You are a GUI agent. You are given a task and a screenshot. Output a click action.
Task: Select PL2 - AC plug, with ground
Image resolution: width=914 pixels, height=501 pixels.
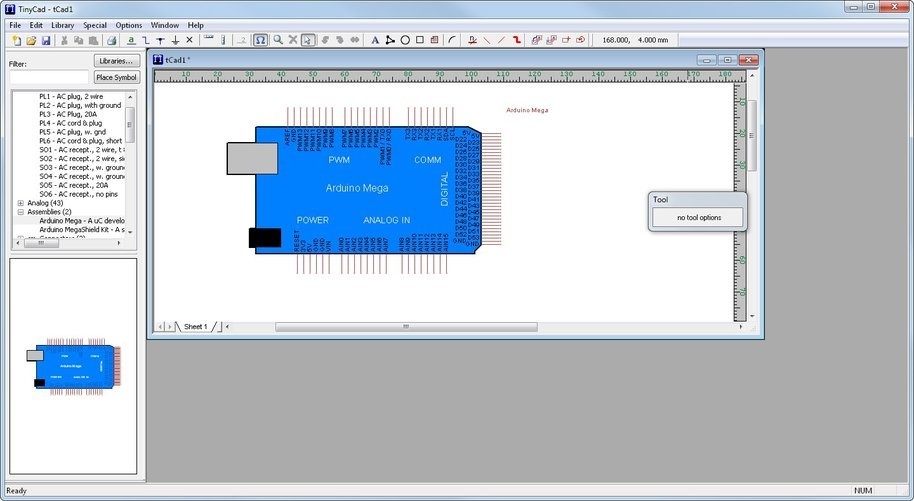click(x=80, y=106)
